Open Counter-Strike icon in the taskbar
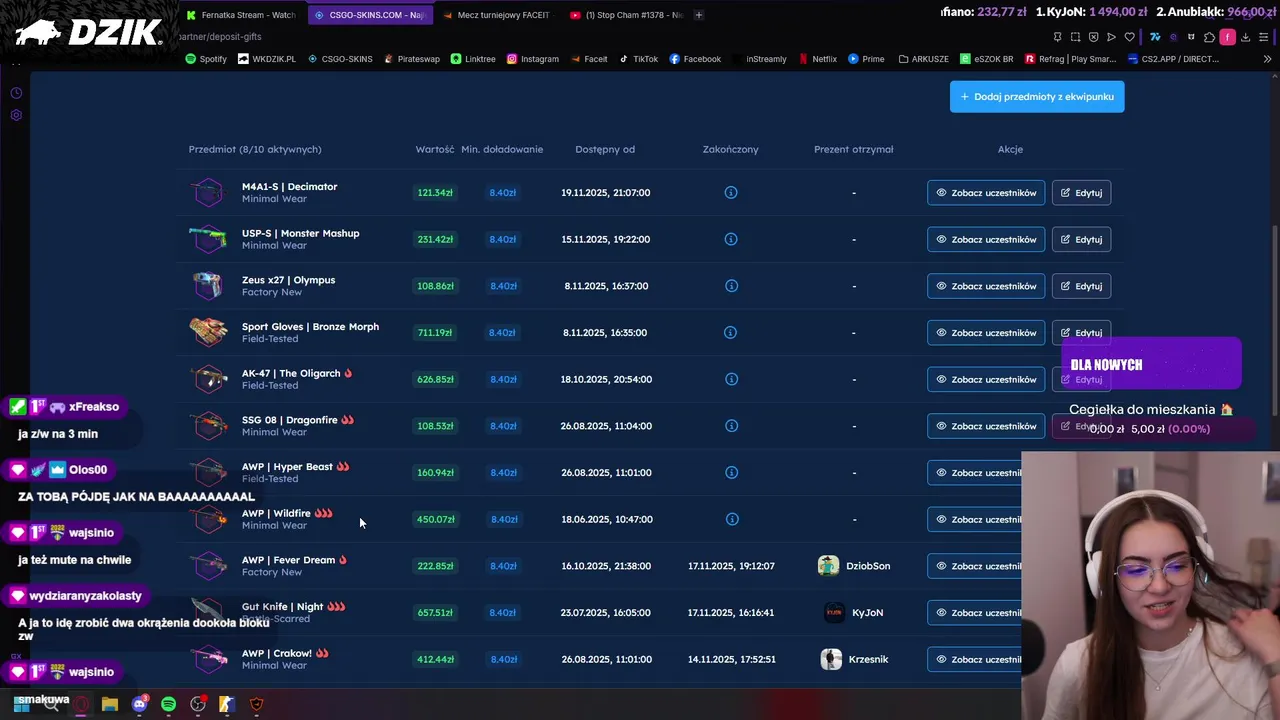 (x=227, y=704)
